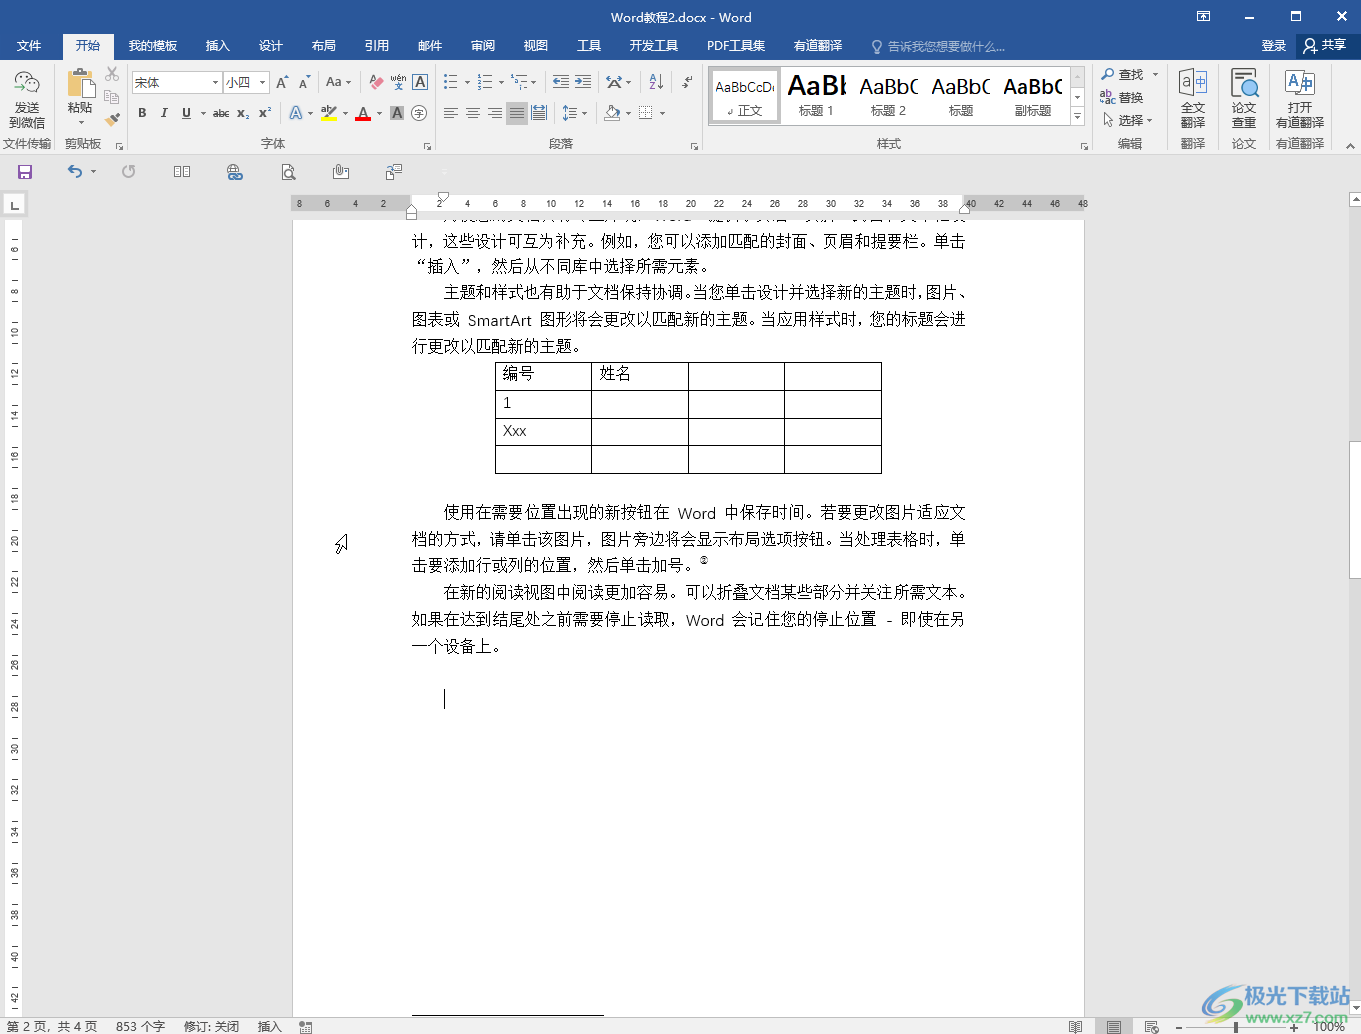This screenshot has height=1034, width=1361.
Task: Apply the 副标题 subtitle style
Action: pos(1033,96)
